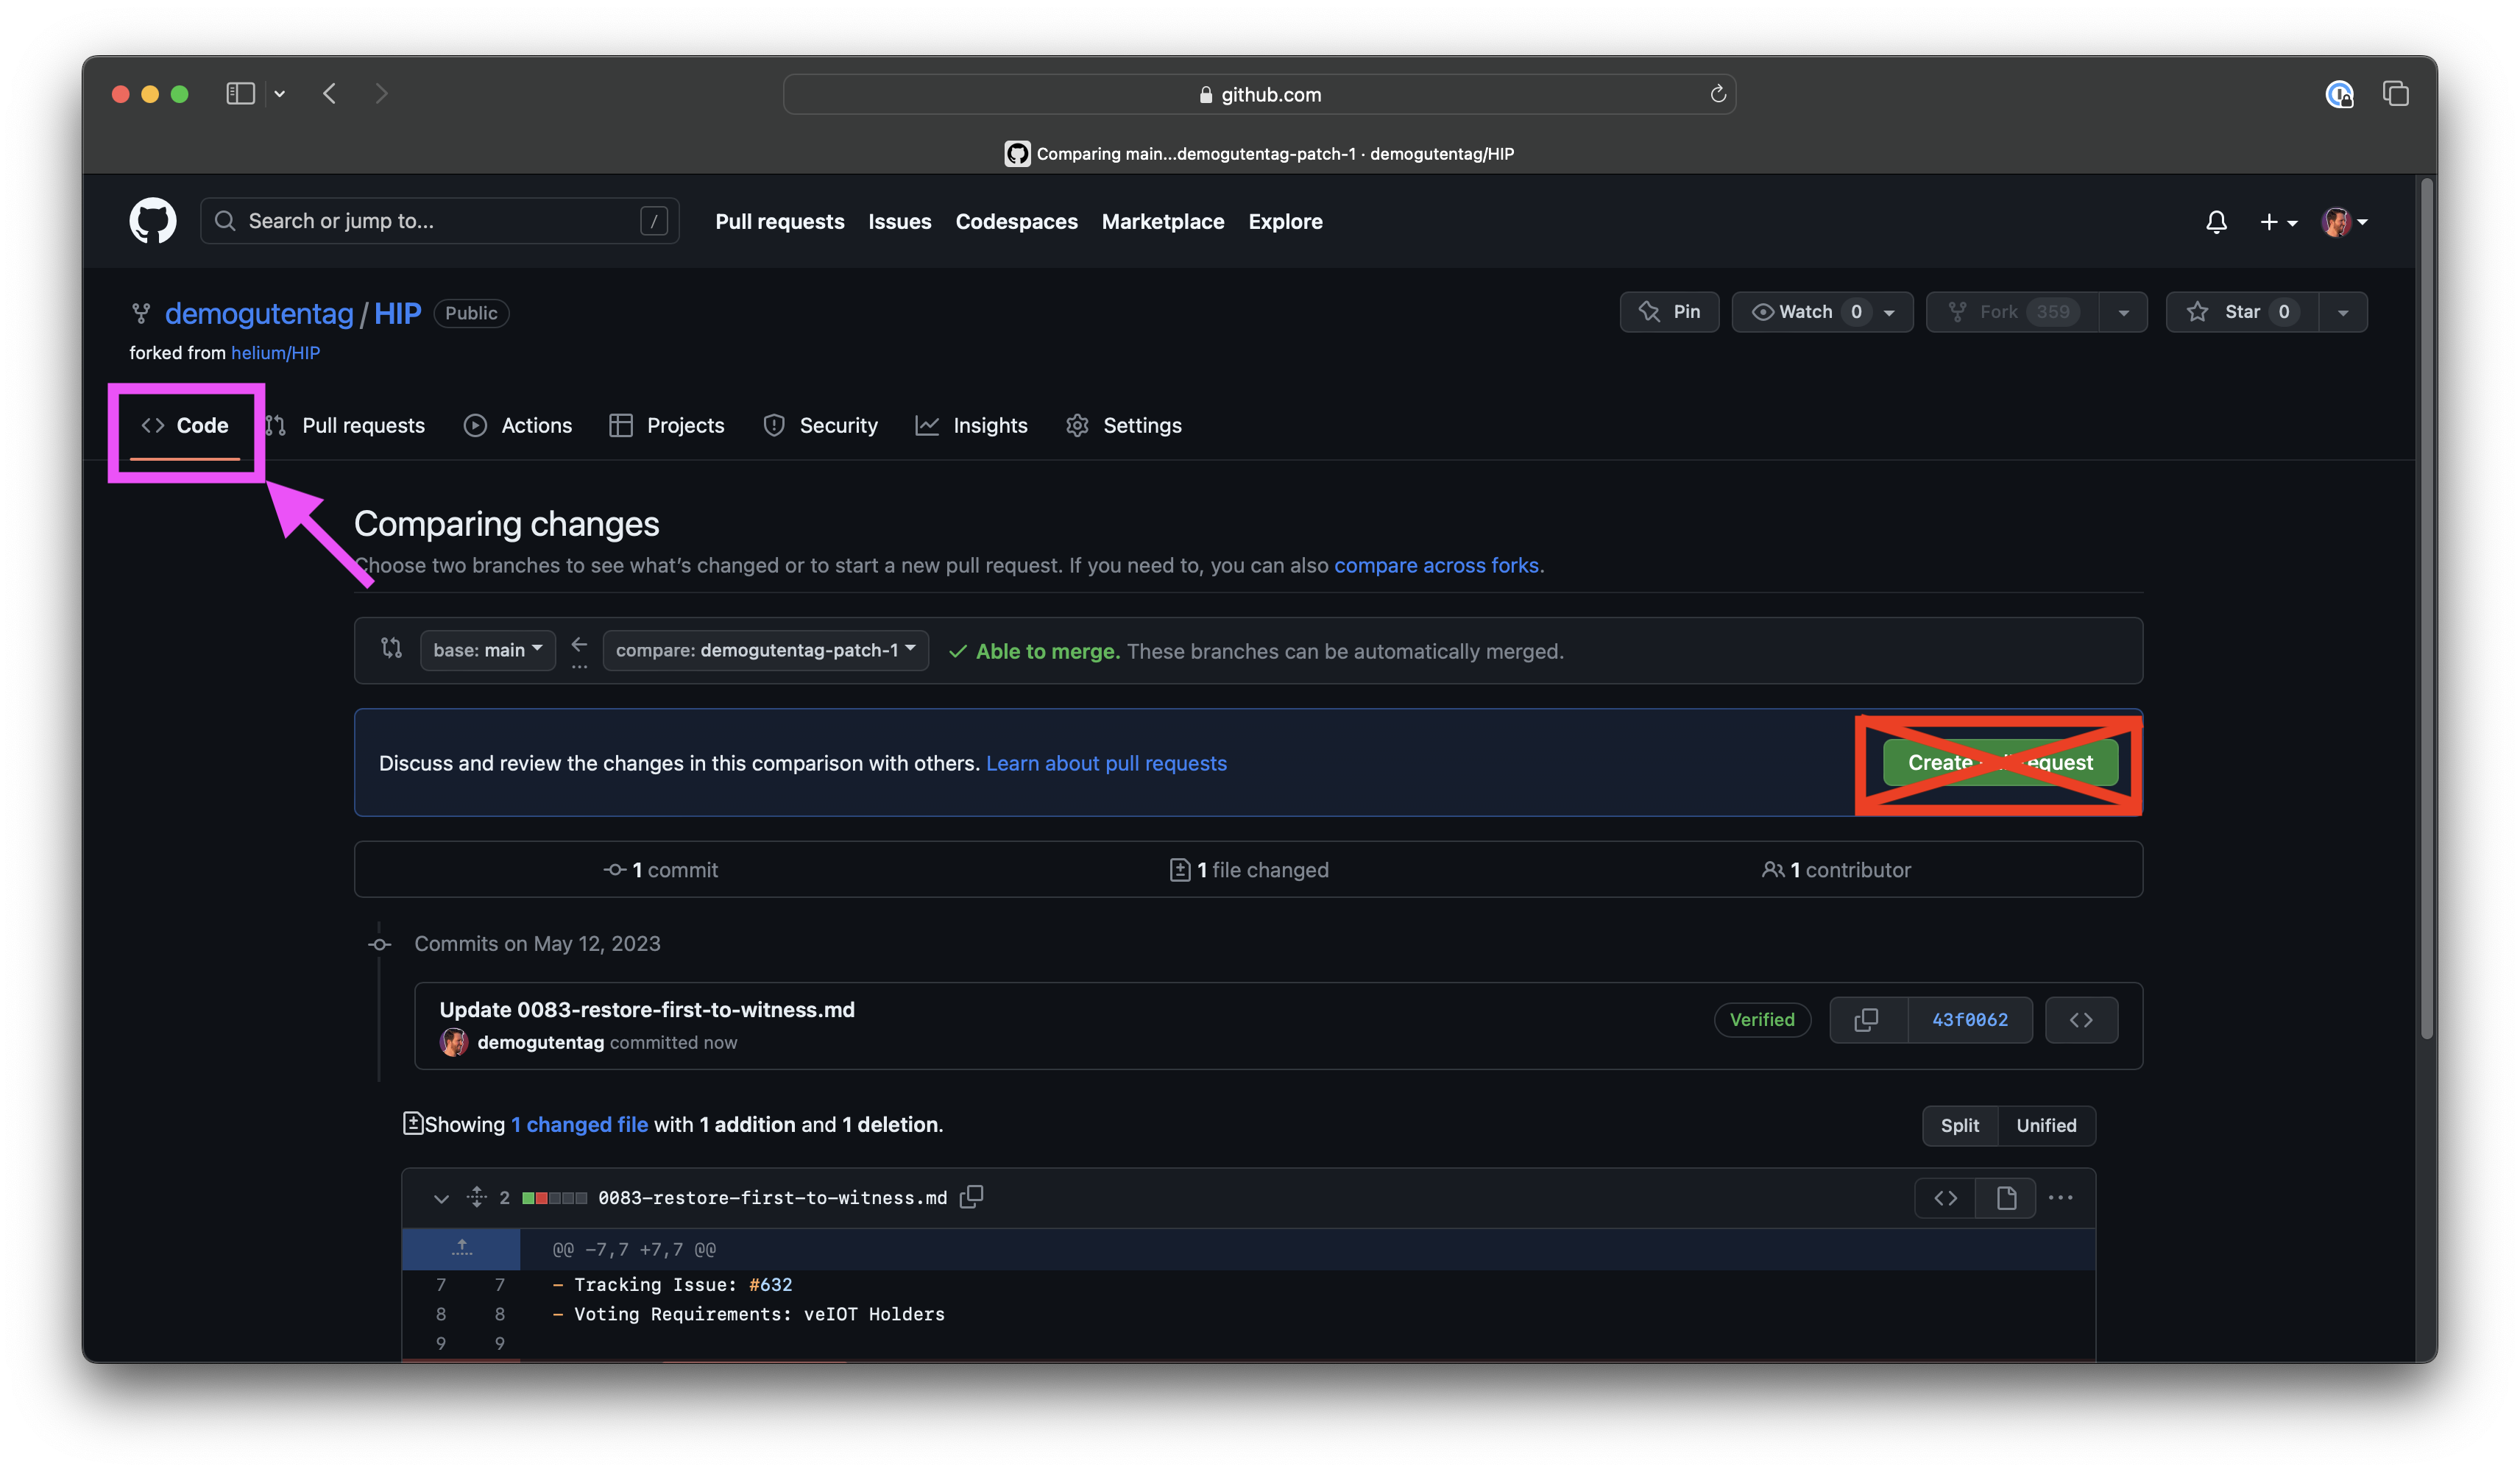
Task: Open the notifications bell
Action: [2216, 222]
